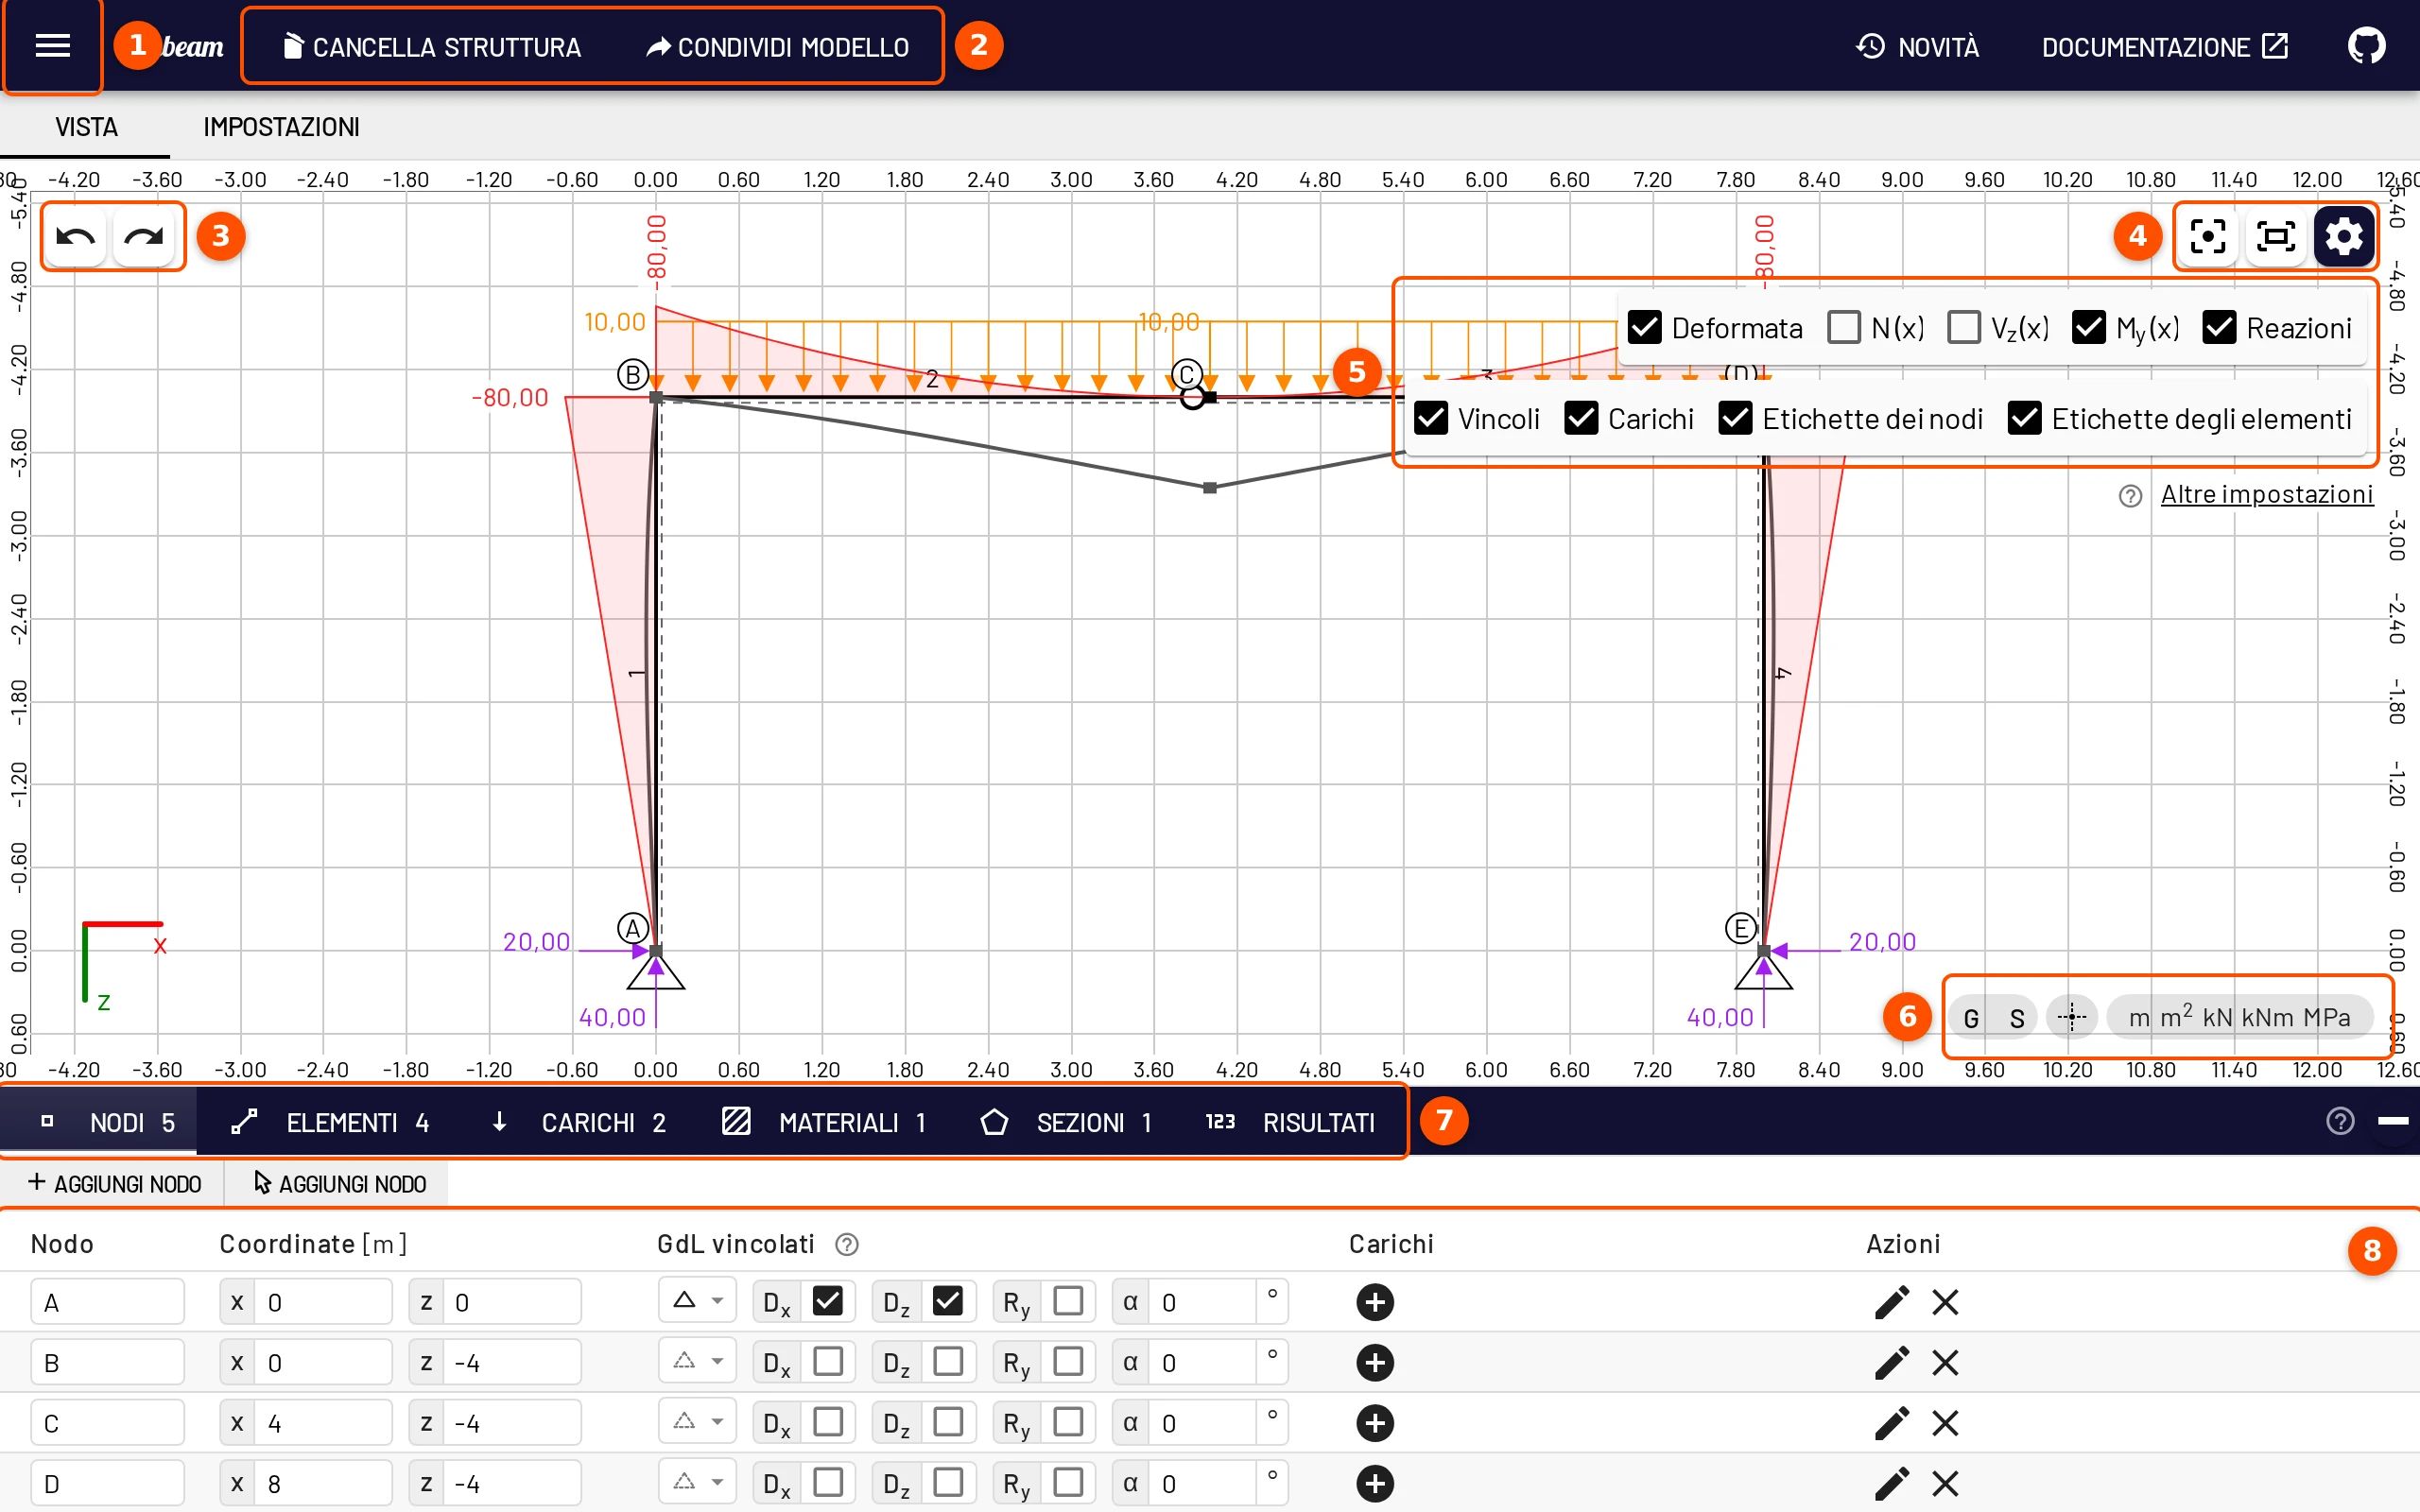This screenshot has width=2420, height=1512.
Task: Click the fit-to-screen icon
Action: 2276,237
